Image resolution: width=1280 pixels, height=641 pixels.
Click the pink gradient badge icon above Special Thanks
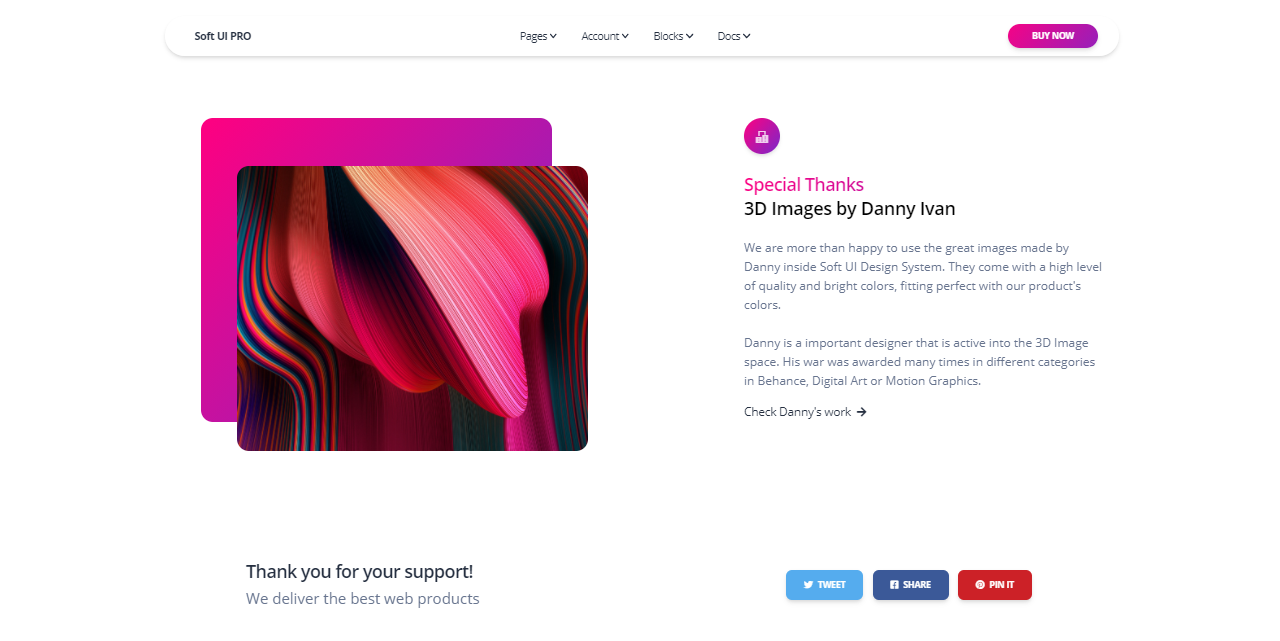coord(762,136)
